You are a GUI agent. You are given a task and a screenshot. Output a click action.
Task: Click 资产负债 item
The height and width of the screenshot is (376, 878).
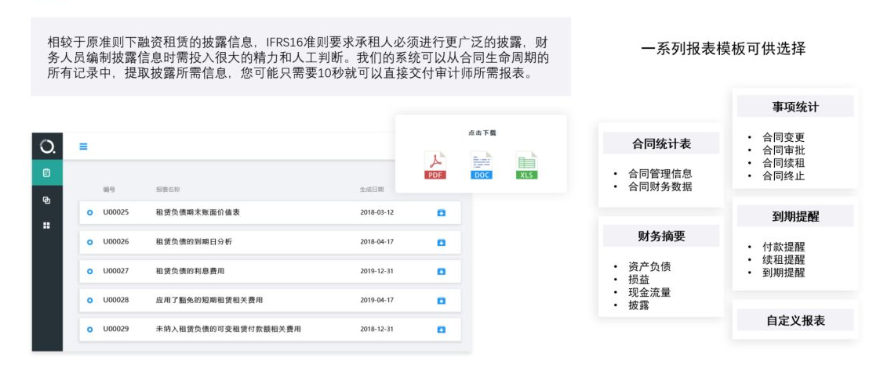pyautogui.click(x=650, y=266)
